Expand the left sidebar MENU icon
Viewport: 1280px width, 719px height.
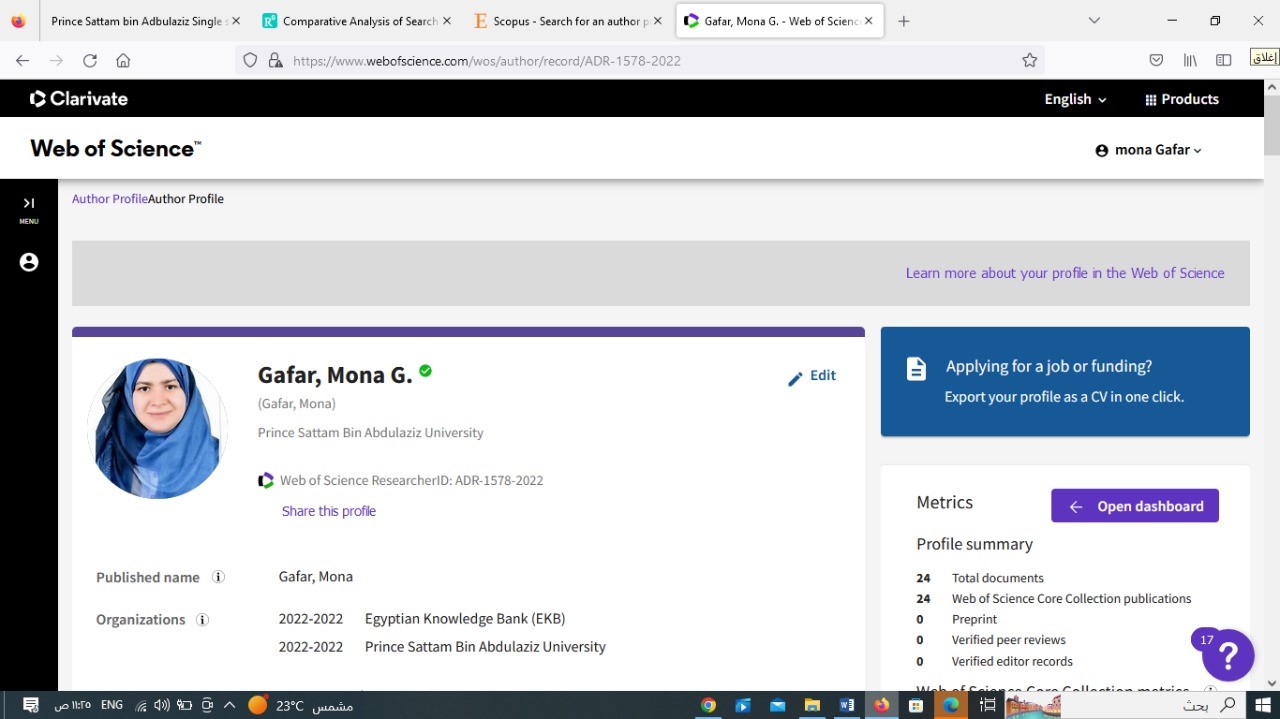[29, 204]
